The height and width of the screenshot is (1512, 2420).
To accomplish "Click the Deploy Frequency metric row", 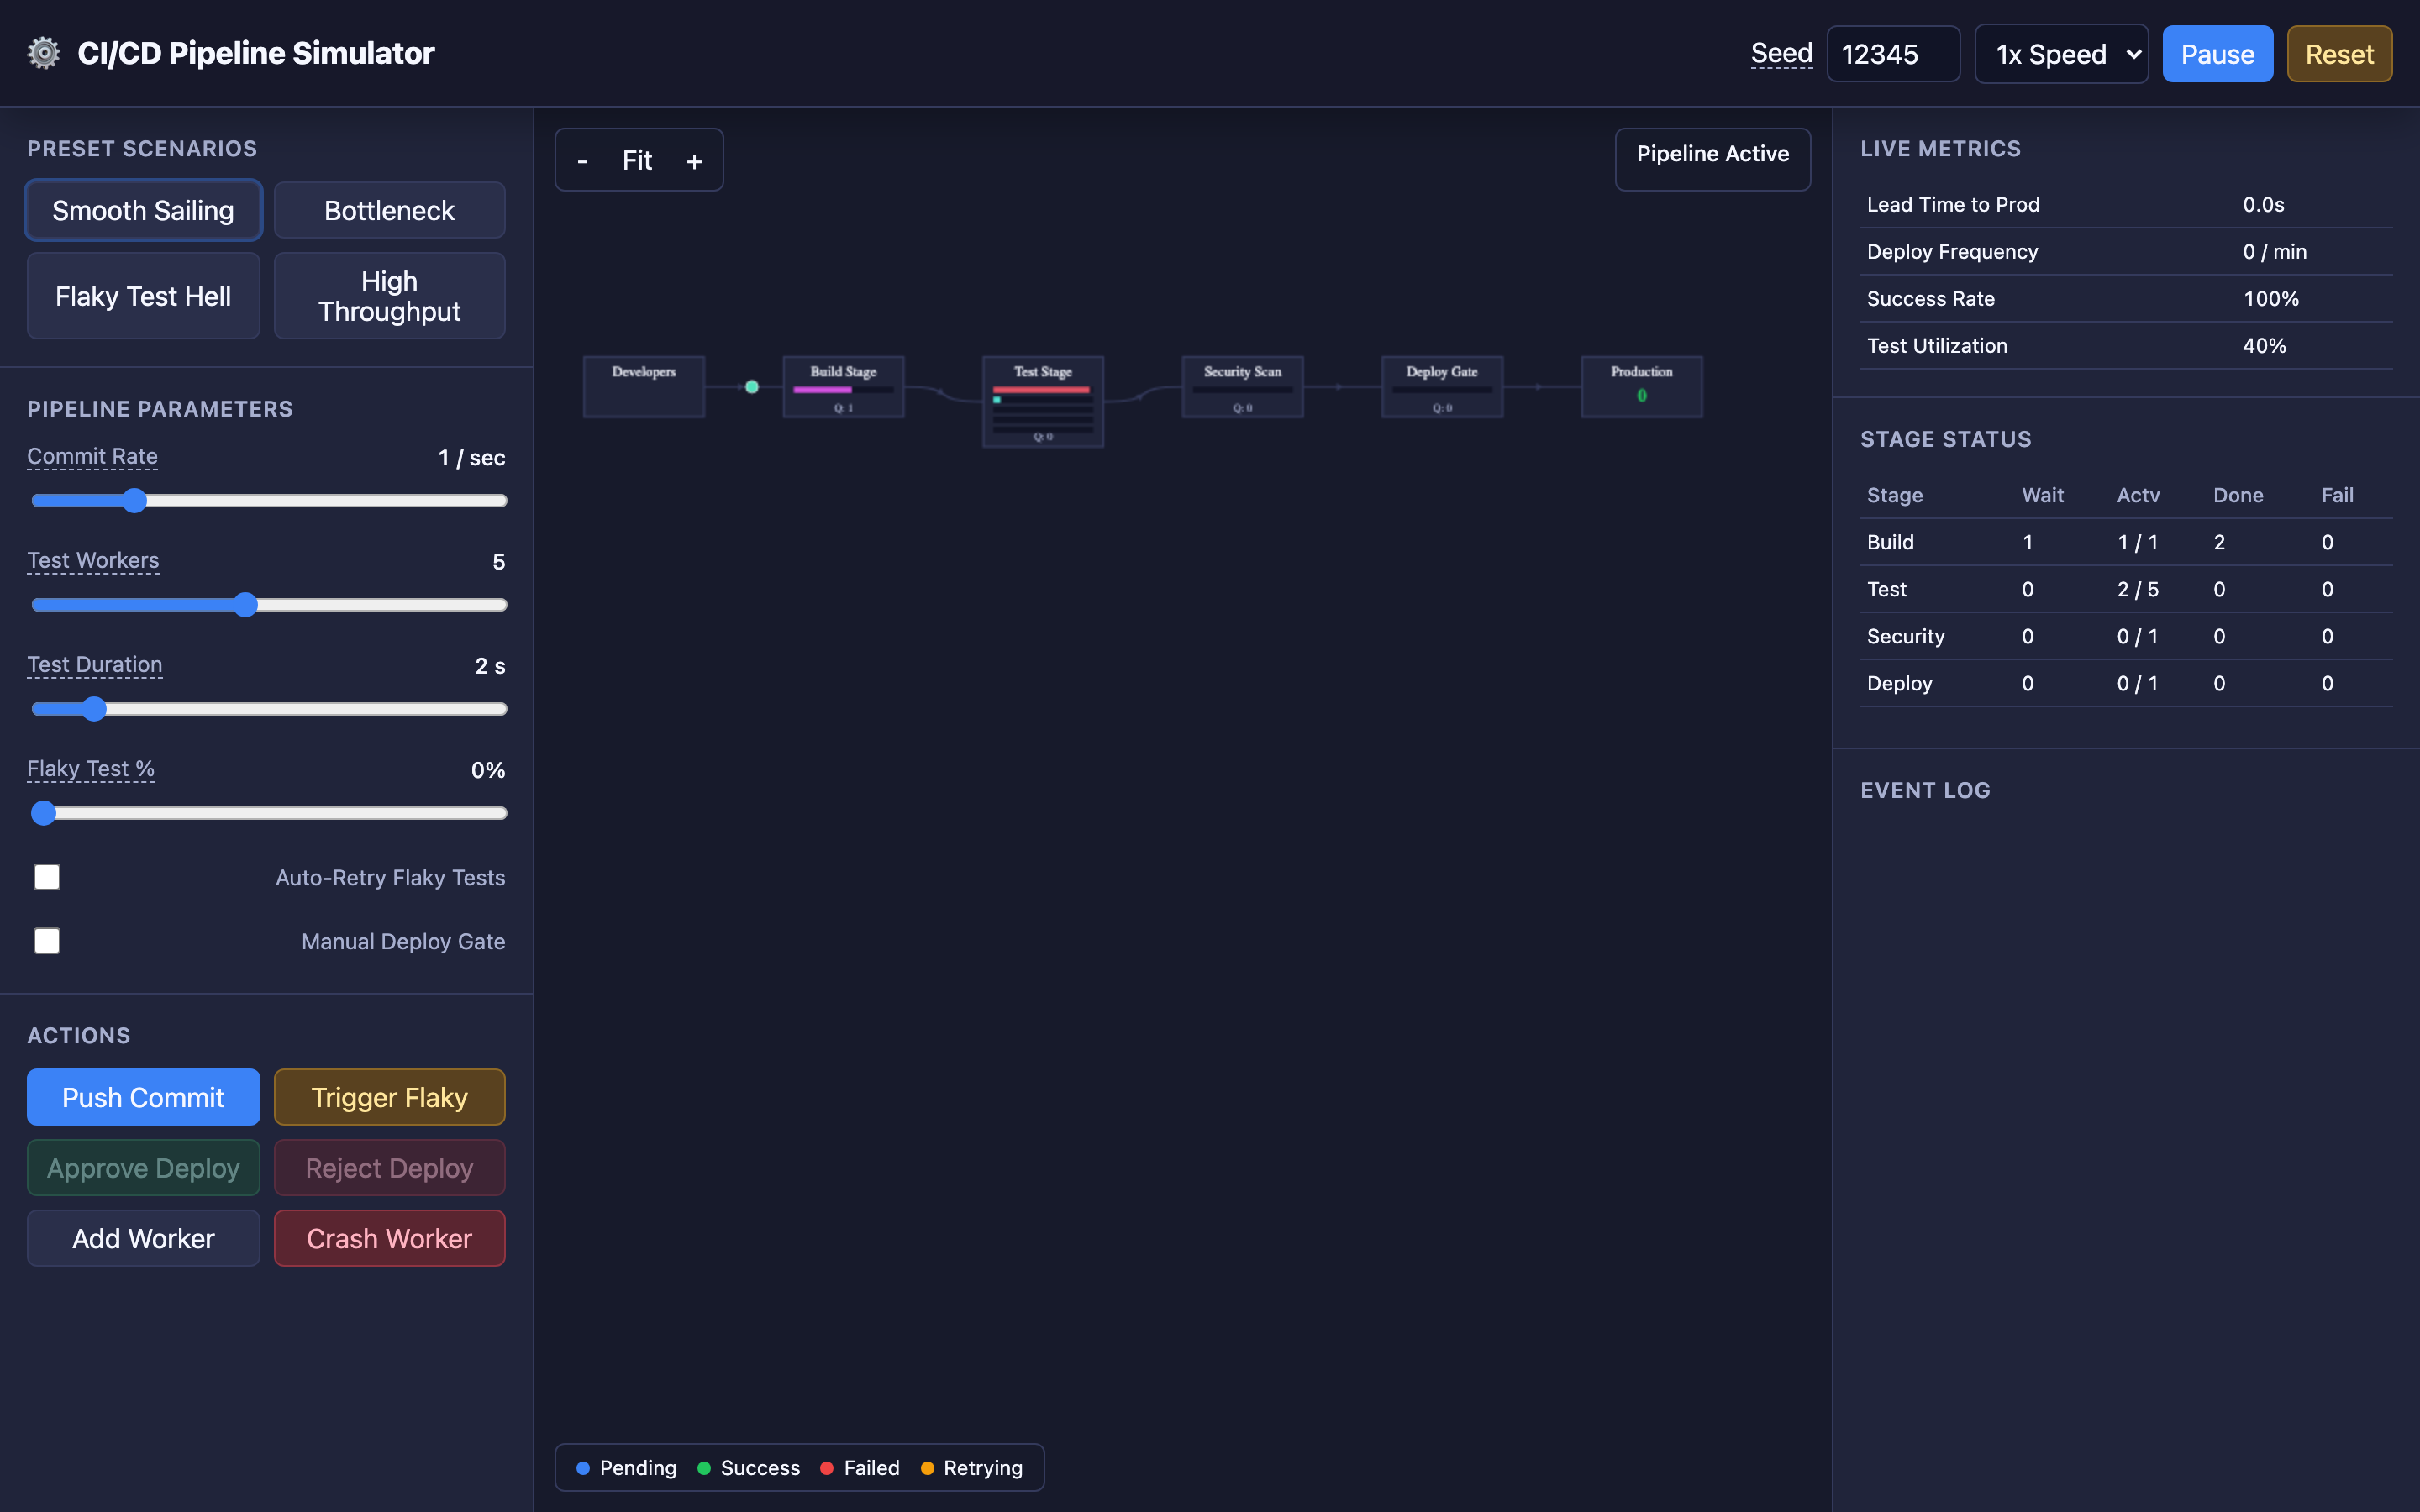I will (x=2126, y=252).
